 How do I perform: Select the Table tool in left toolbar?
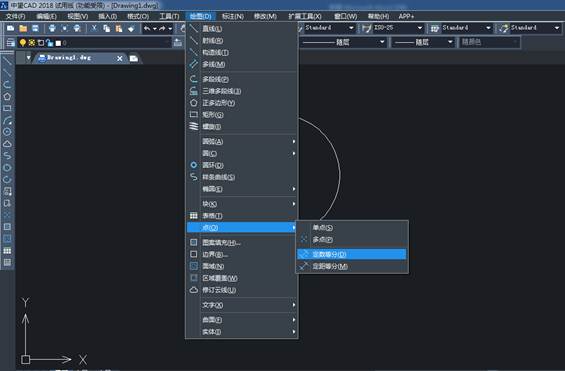point(7,250)
